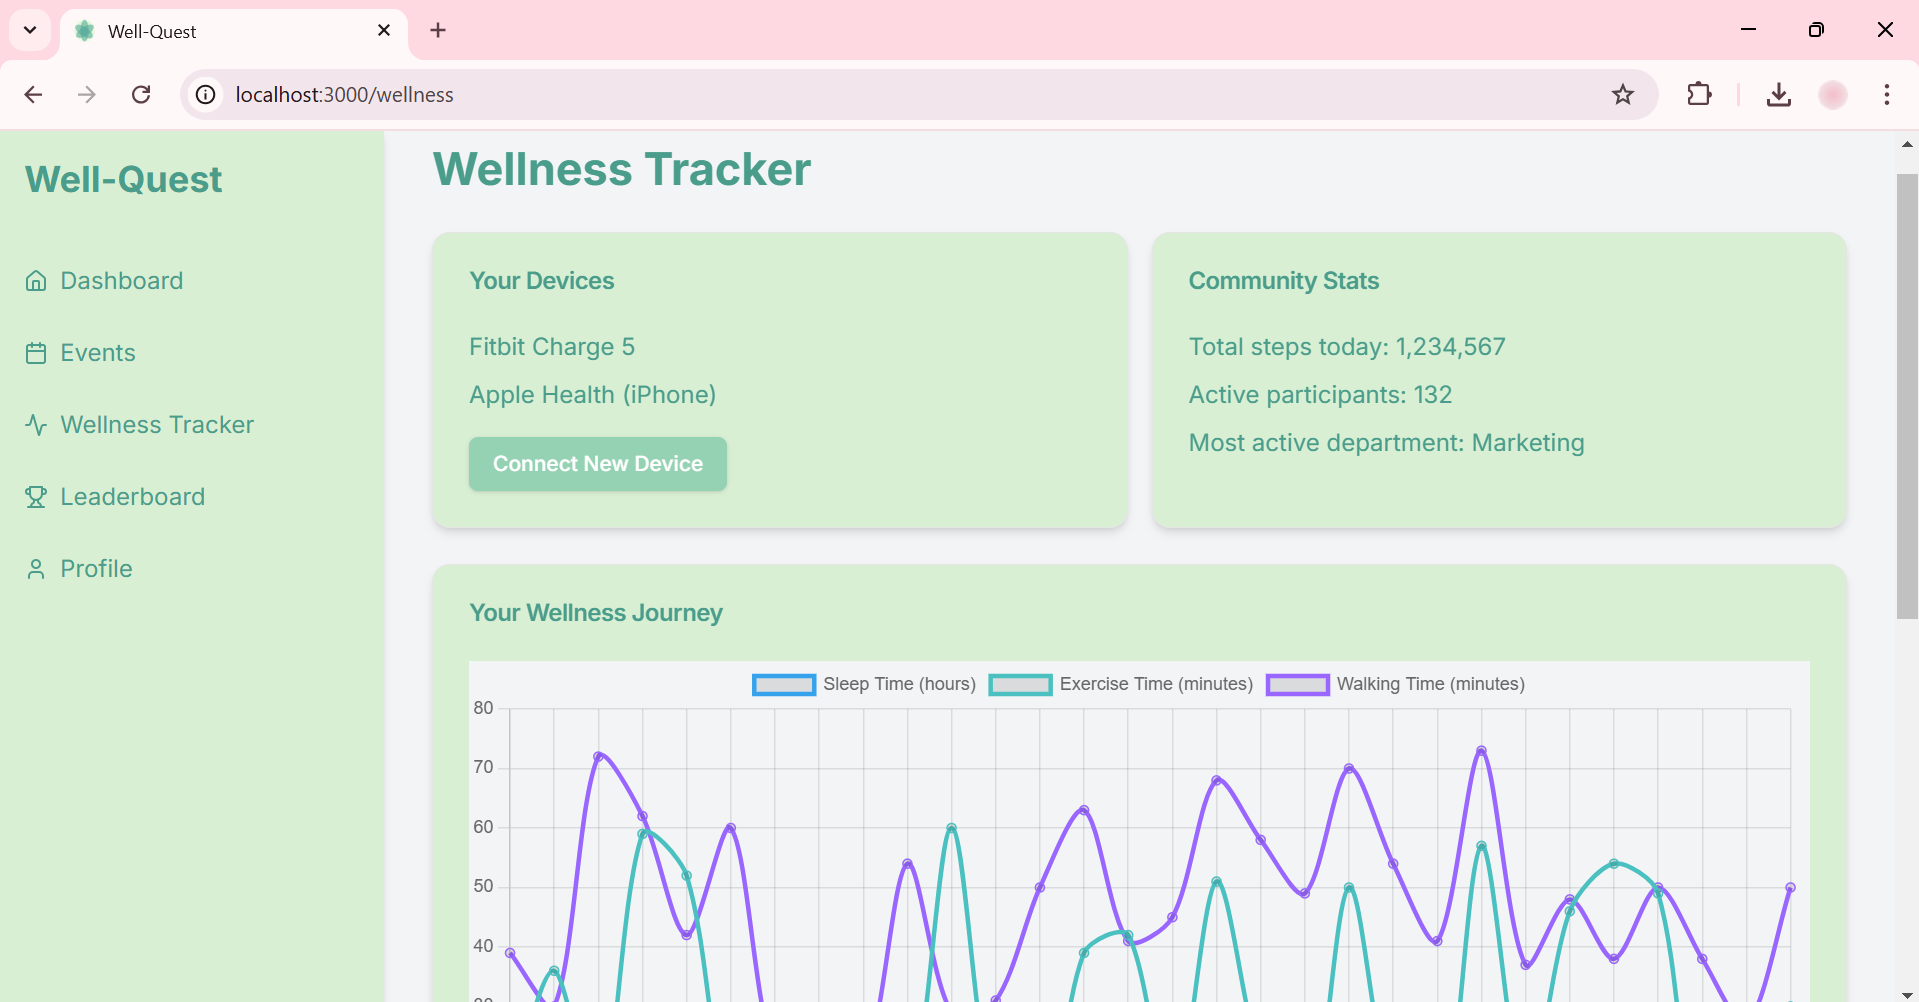Reload the page with the refresh icon
Image resolution: width=1919 pixels, height=1002 pixels.
141,94
